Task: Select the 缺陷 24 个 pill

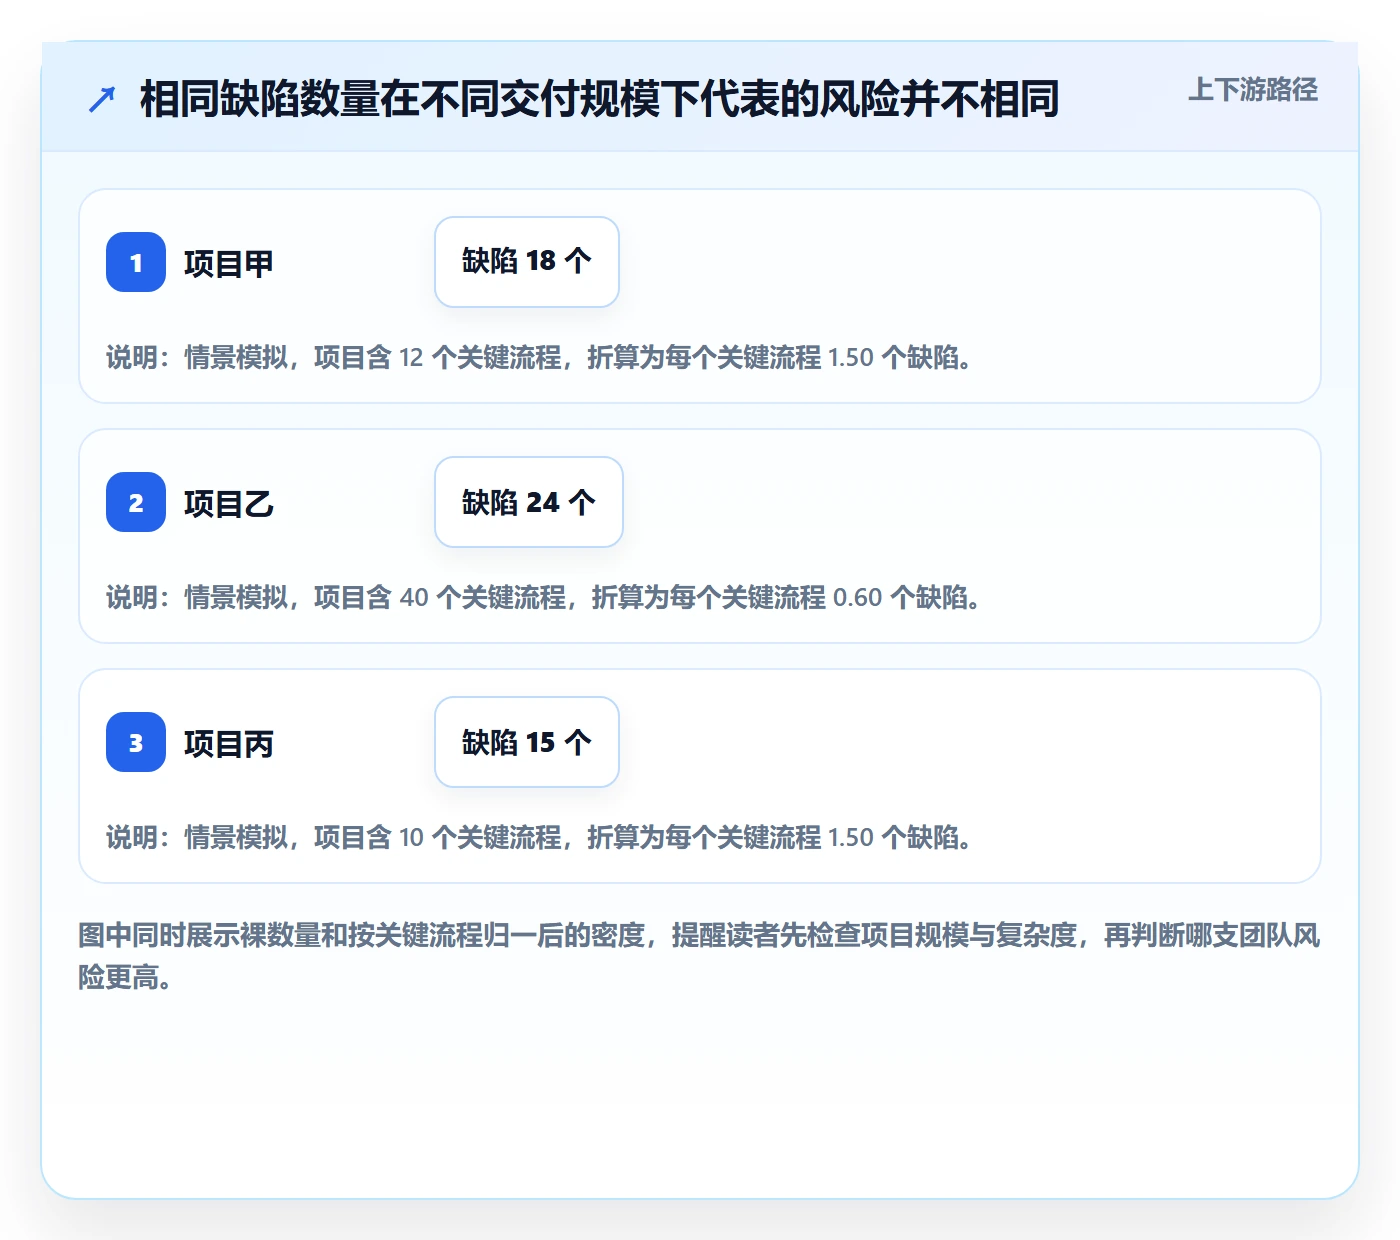Action: [x=529, y=502]
